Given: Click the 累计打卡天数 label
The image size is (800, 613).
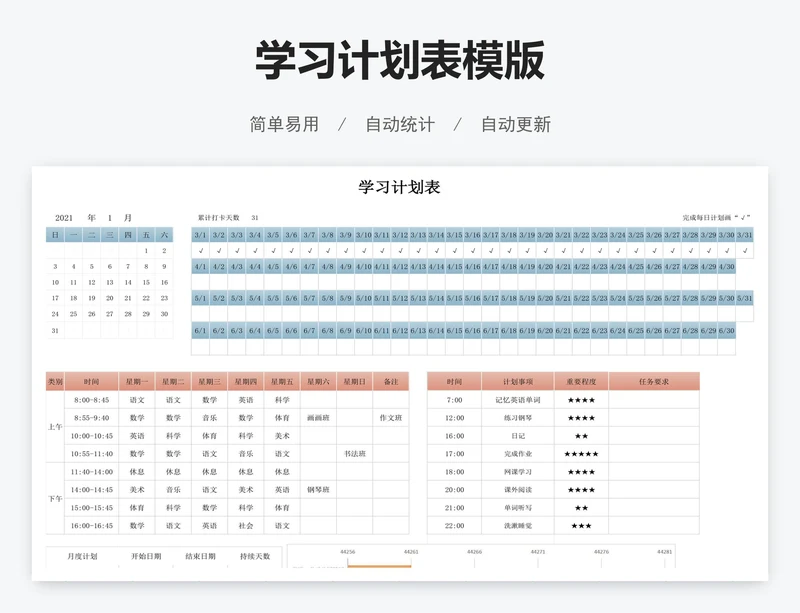Looking at the screenshot, I should (x=219, y=217).
